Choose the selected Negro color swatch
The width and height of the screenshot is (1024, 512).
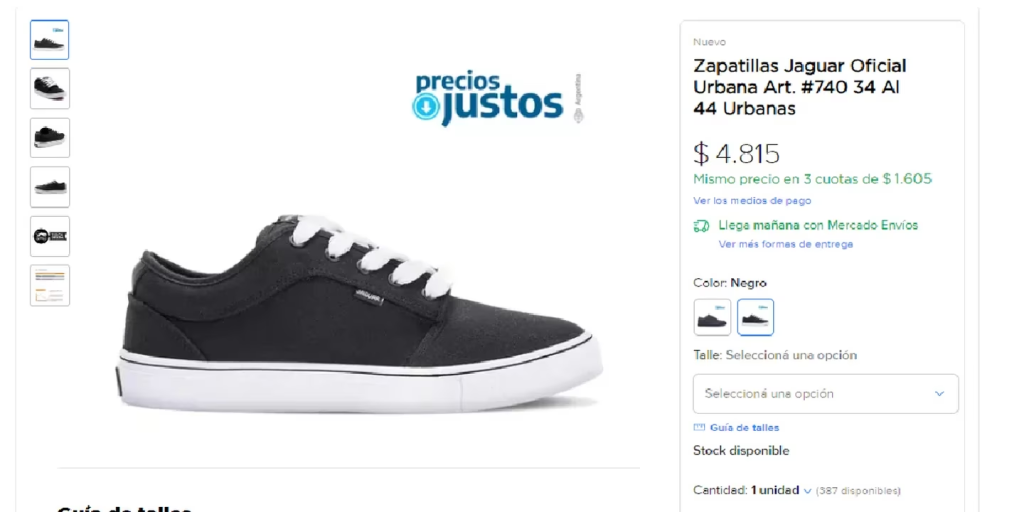(x=755, y=317)
